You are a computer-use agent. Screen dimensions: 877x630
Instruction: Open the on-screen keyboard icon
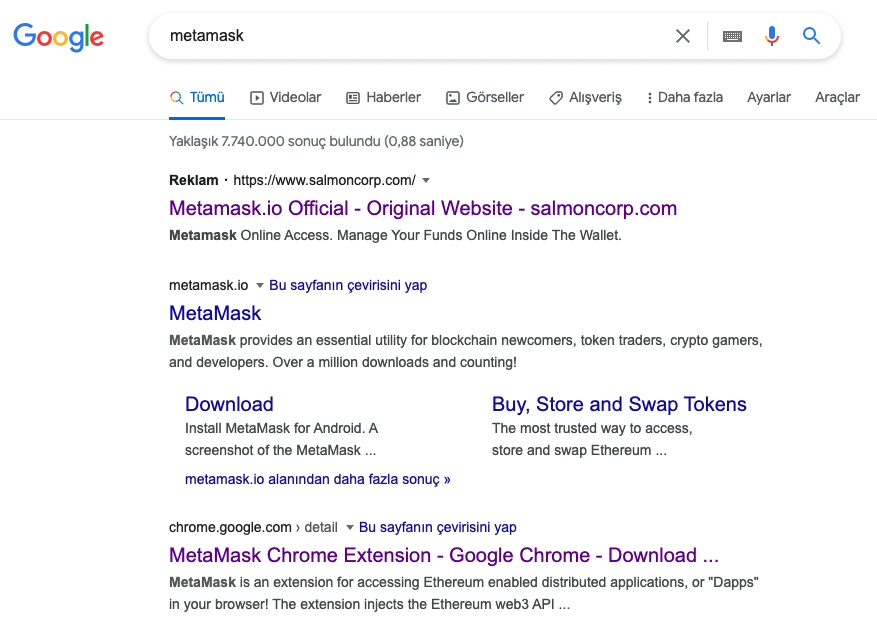[x=732, y=36]
